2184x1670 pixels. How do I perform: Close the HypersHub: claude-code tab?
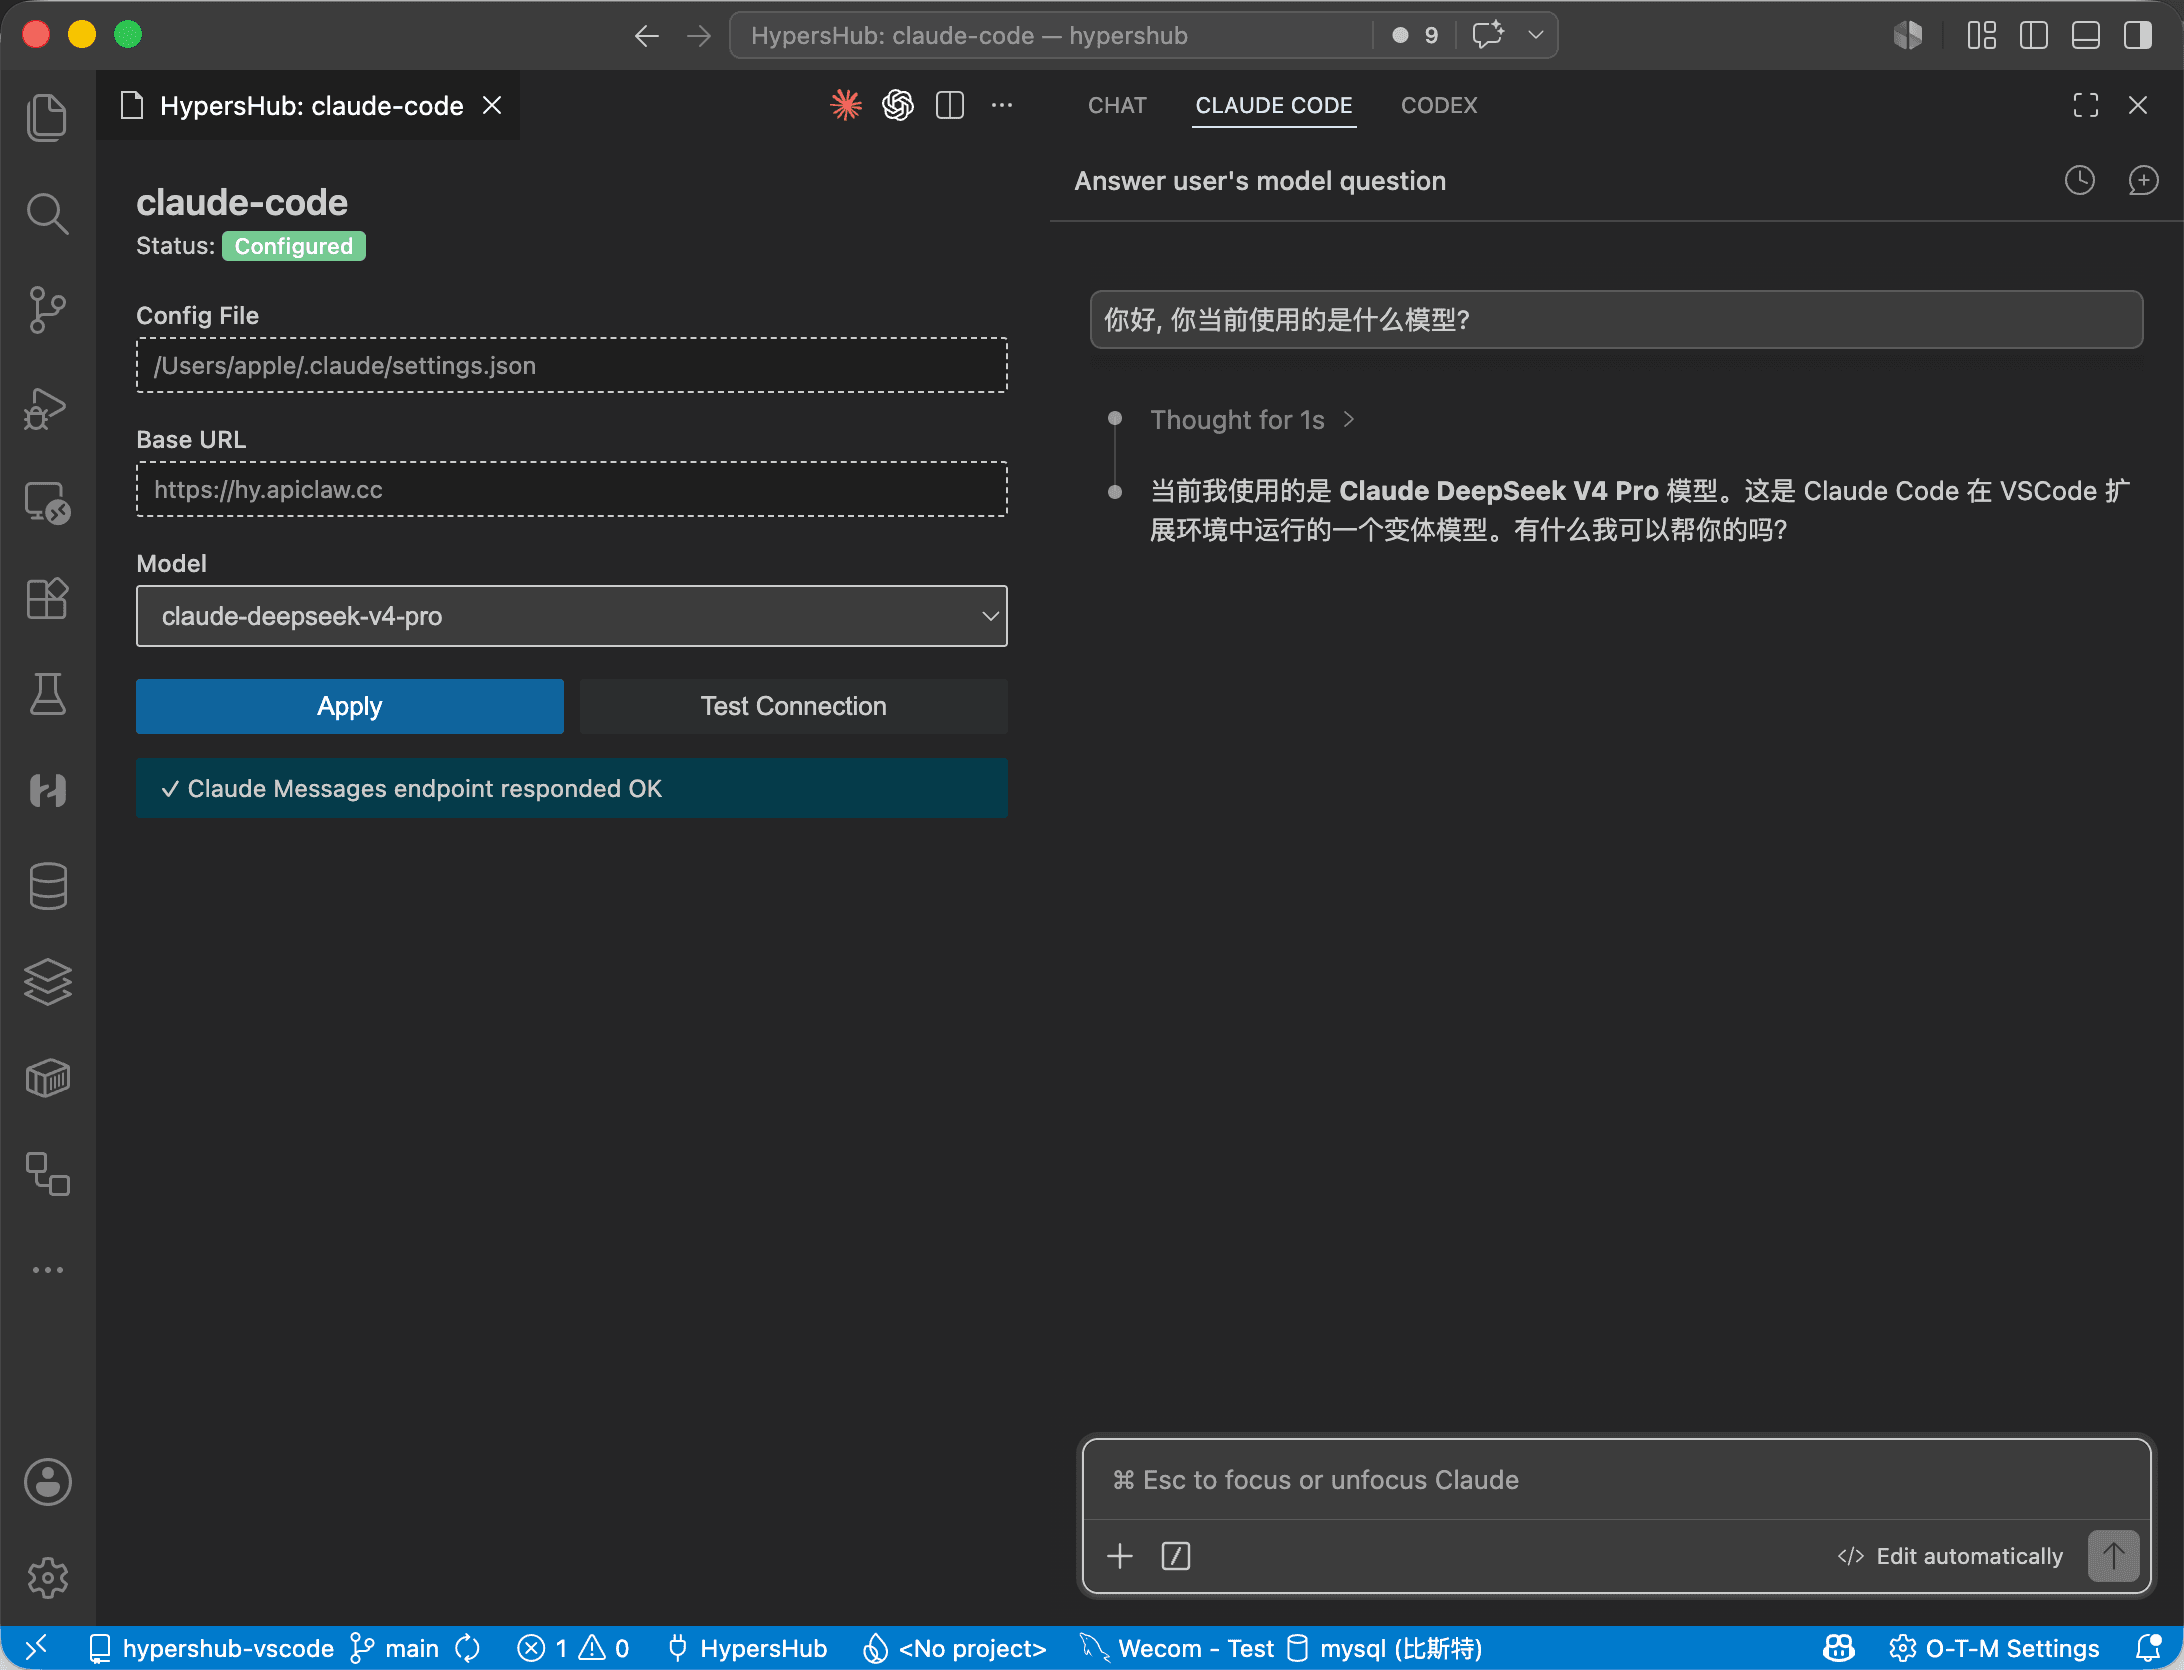click(492, 106)
